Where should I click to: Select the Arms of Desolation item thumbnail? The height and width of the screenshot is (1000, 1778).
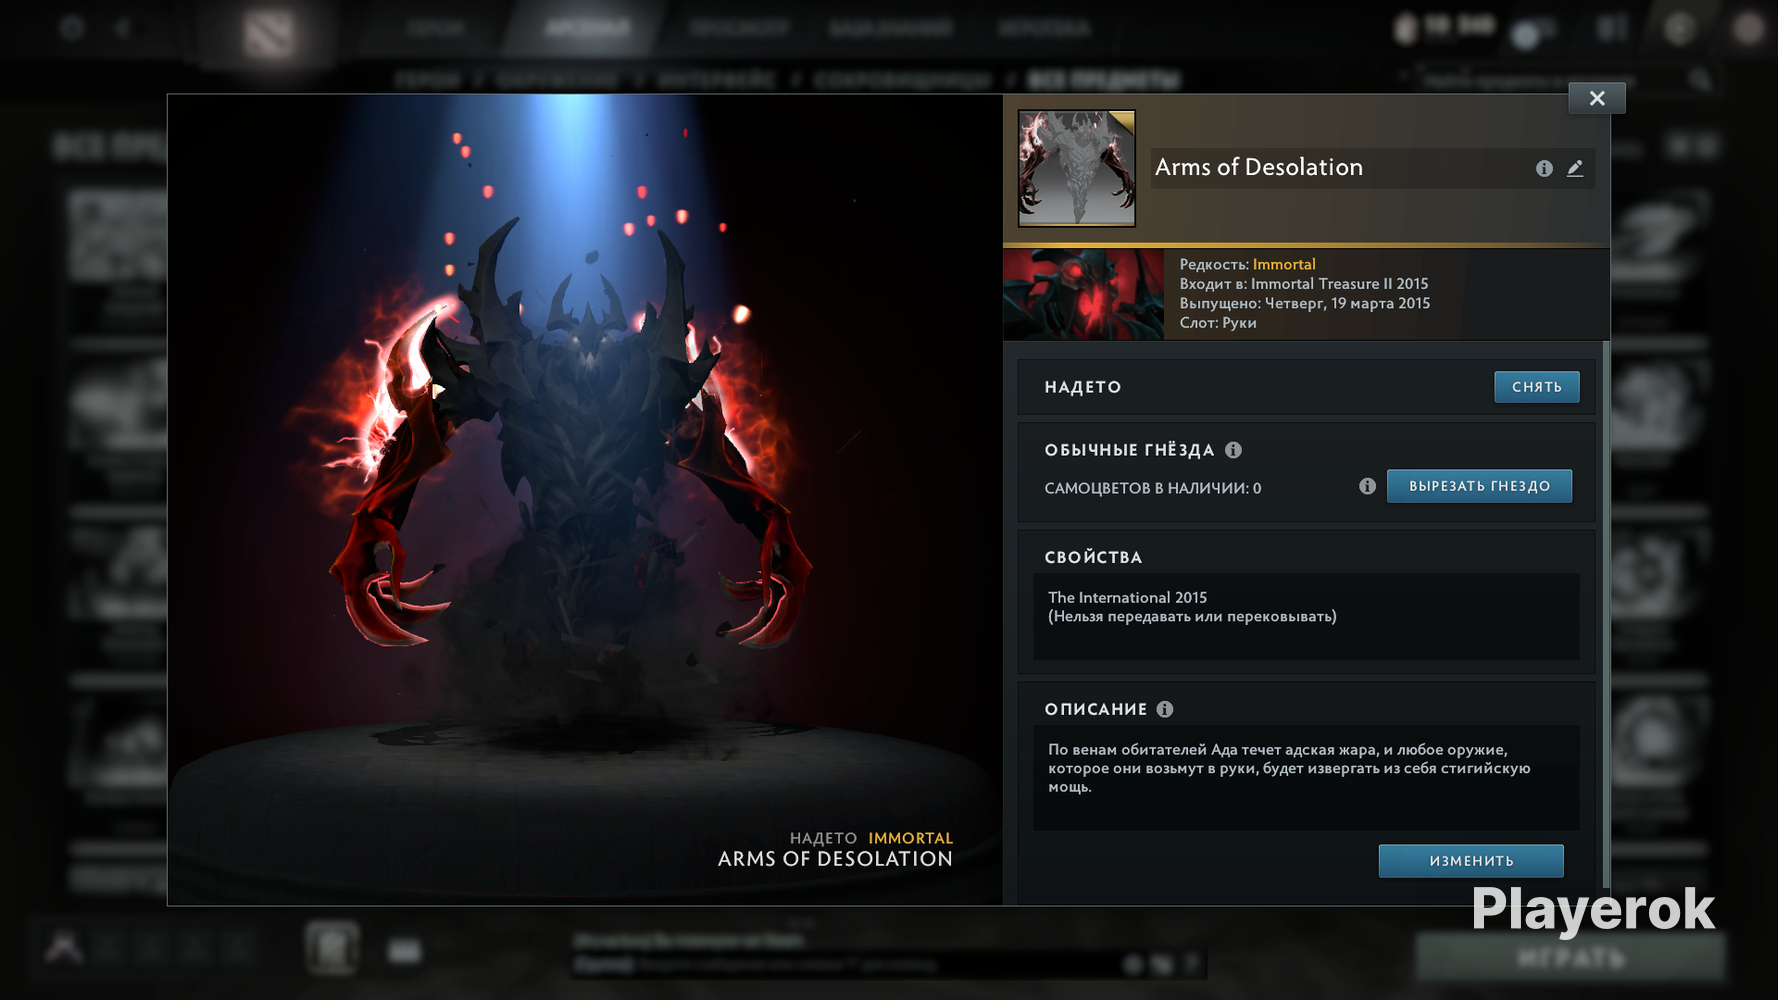pyautogui.click(x=1077, y=168)
